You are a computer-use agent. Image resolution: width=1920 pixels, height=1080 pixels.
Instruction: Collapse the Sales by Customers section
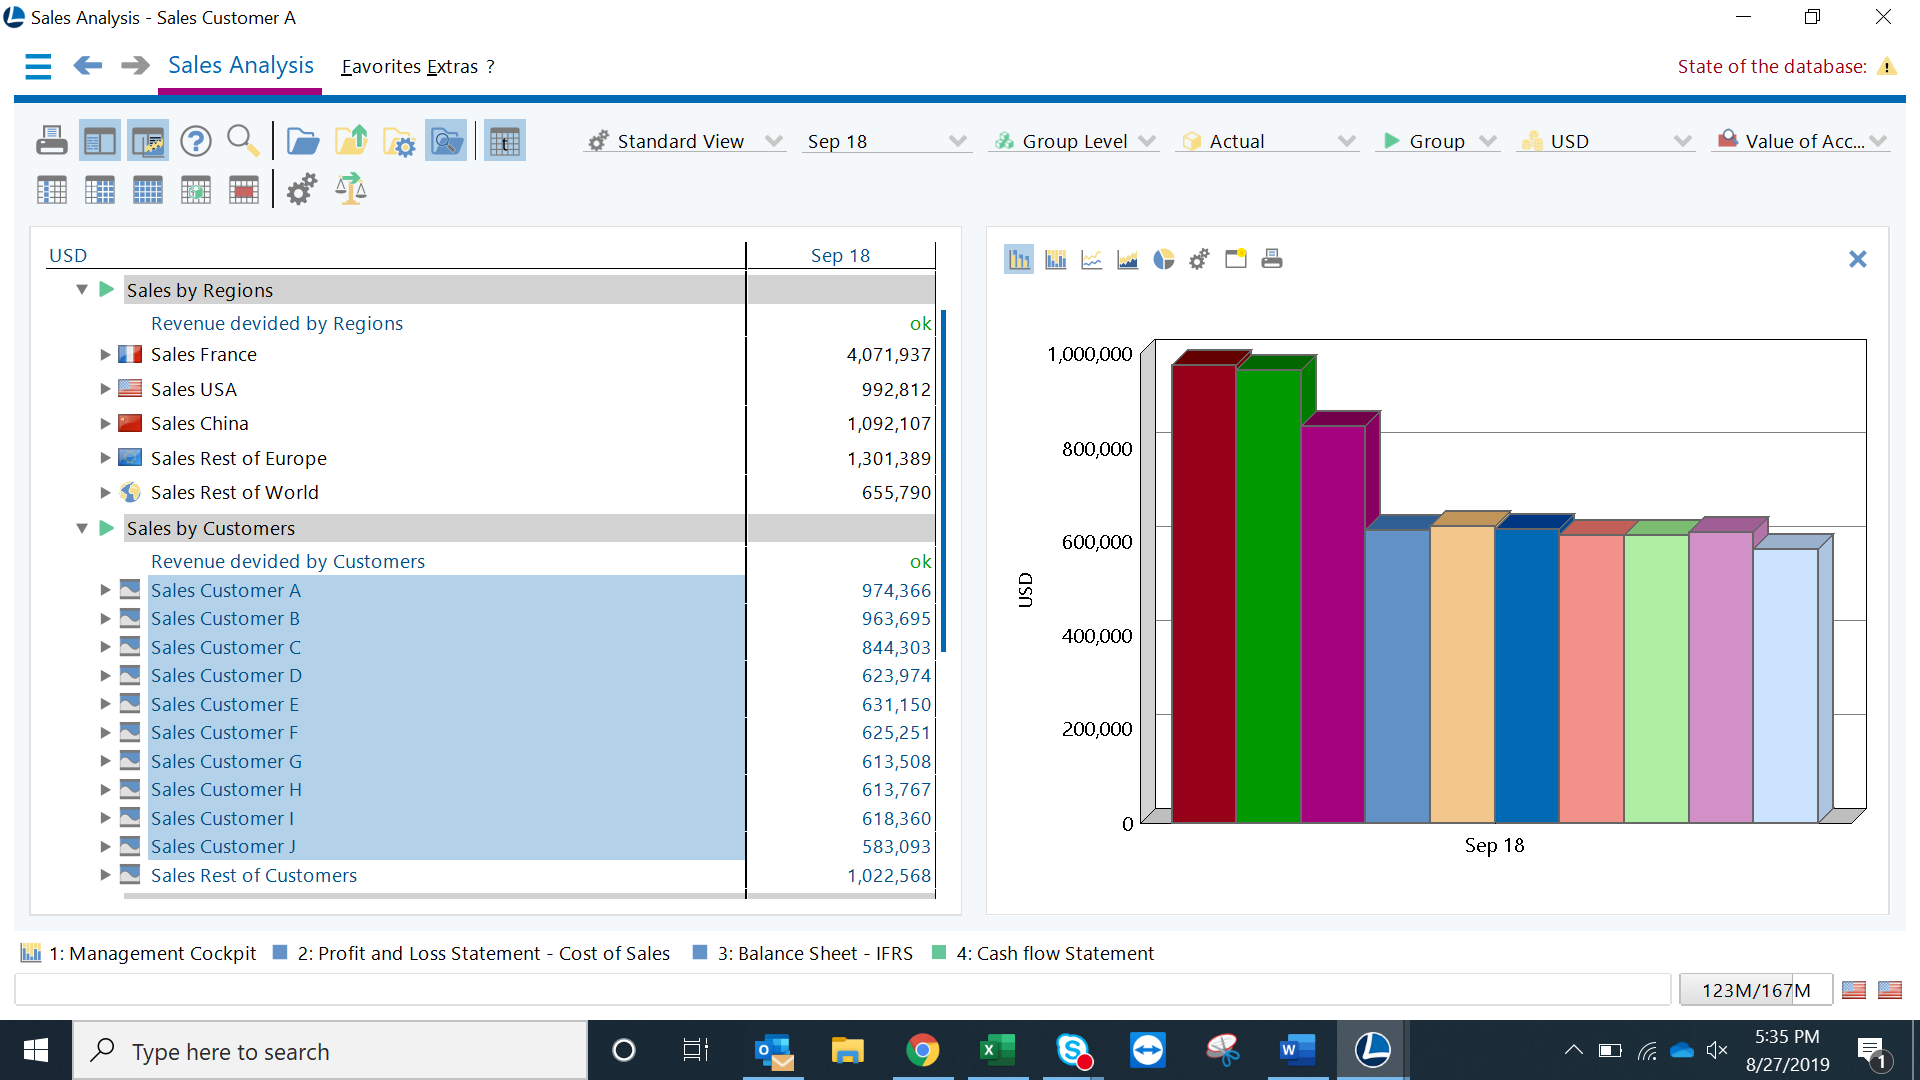[x=82, y=528]
